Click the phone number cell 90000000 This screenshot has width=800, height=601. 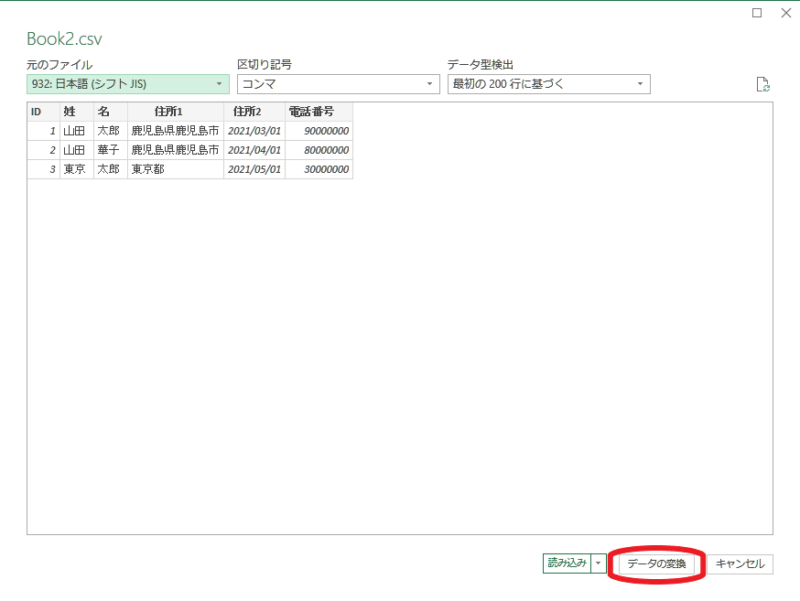[x=318, y=131]
